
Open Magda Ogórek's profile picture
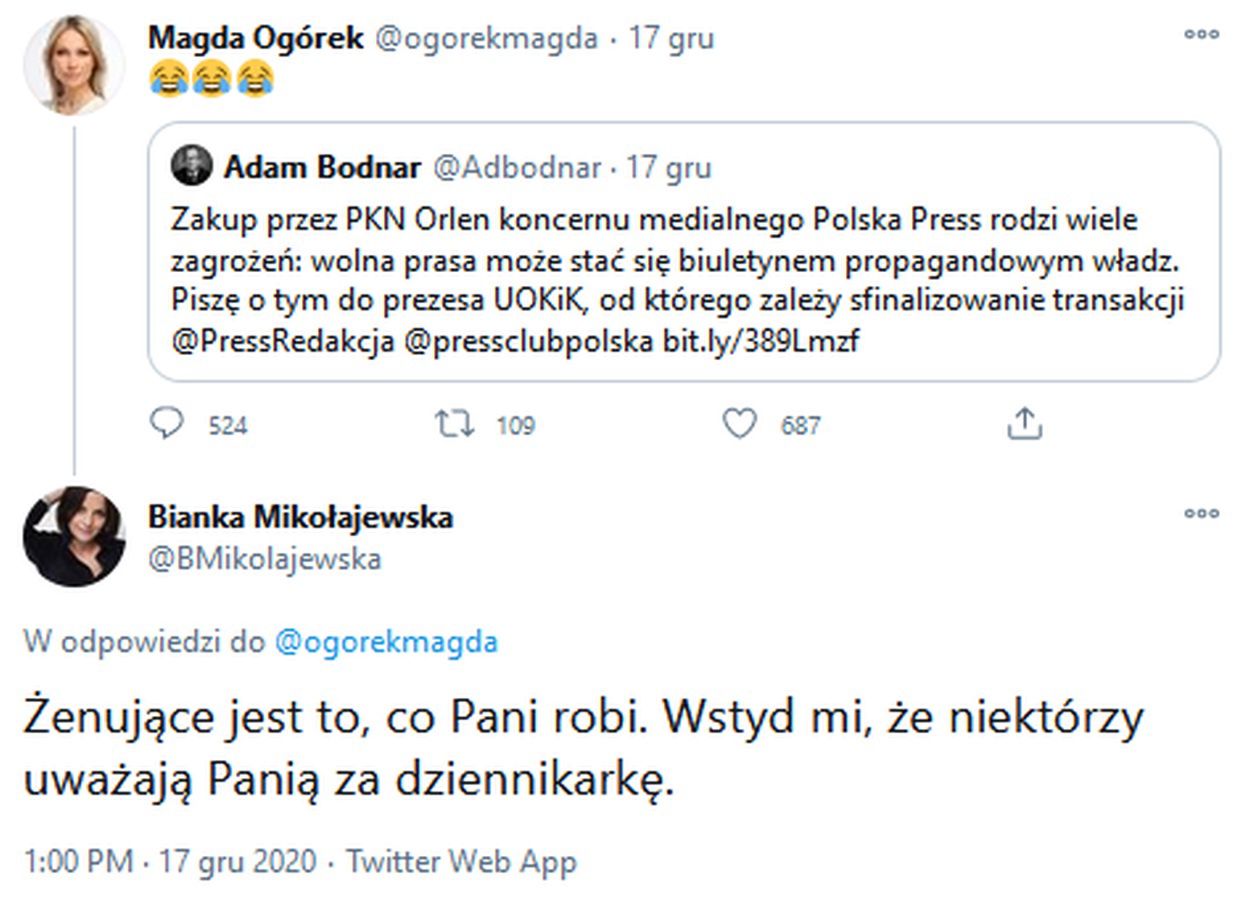[x=73, y=66]
